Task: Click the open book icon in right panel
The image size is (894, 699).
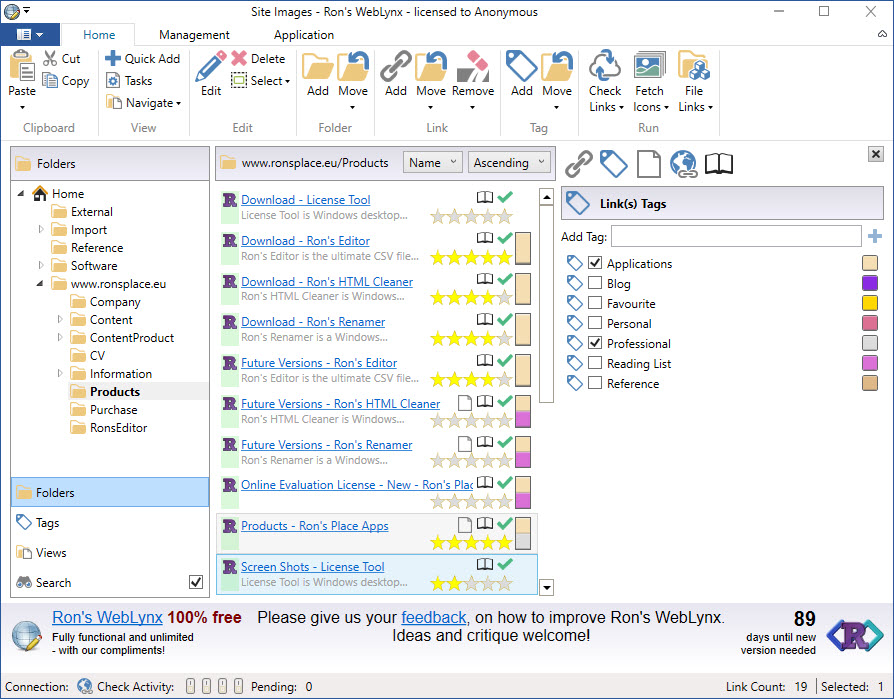Action: pyautogui.click(x=719, y=163)
